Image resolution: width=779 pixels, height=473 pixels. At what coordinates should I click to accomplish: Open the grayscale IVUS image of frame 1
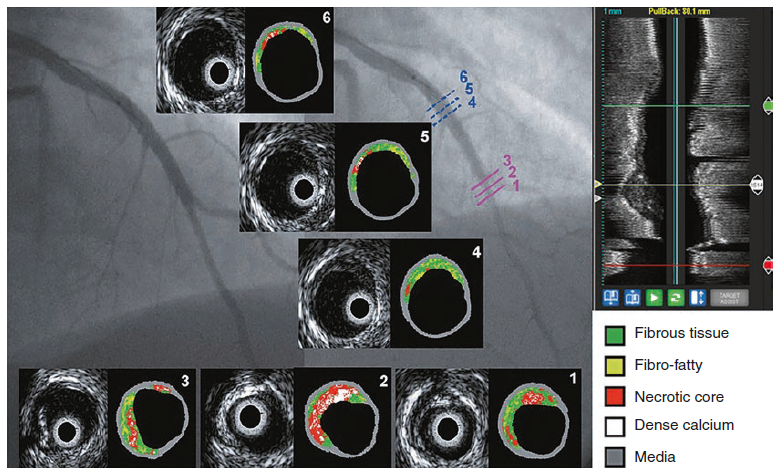443,418
